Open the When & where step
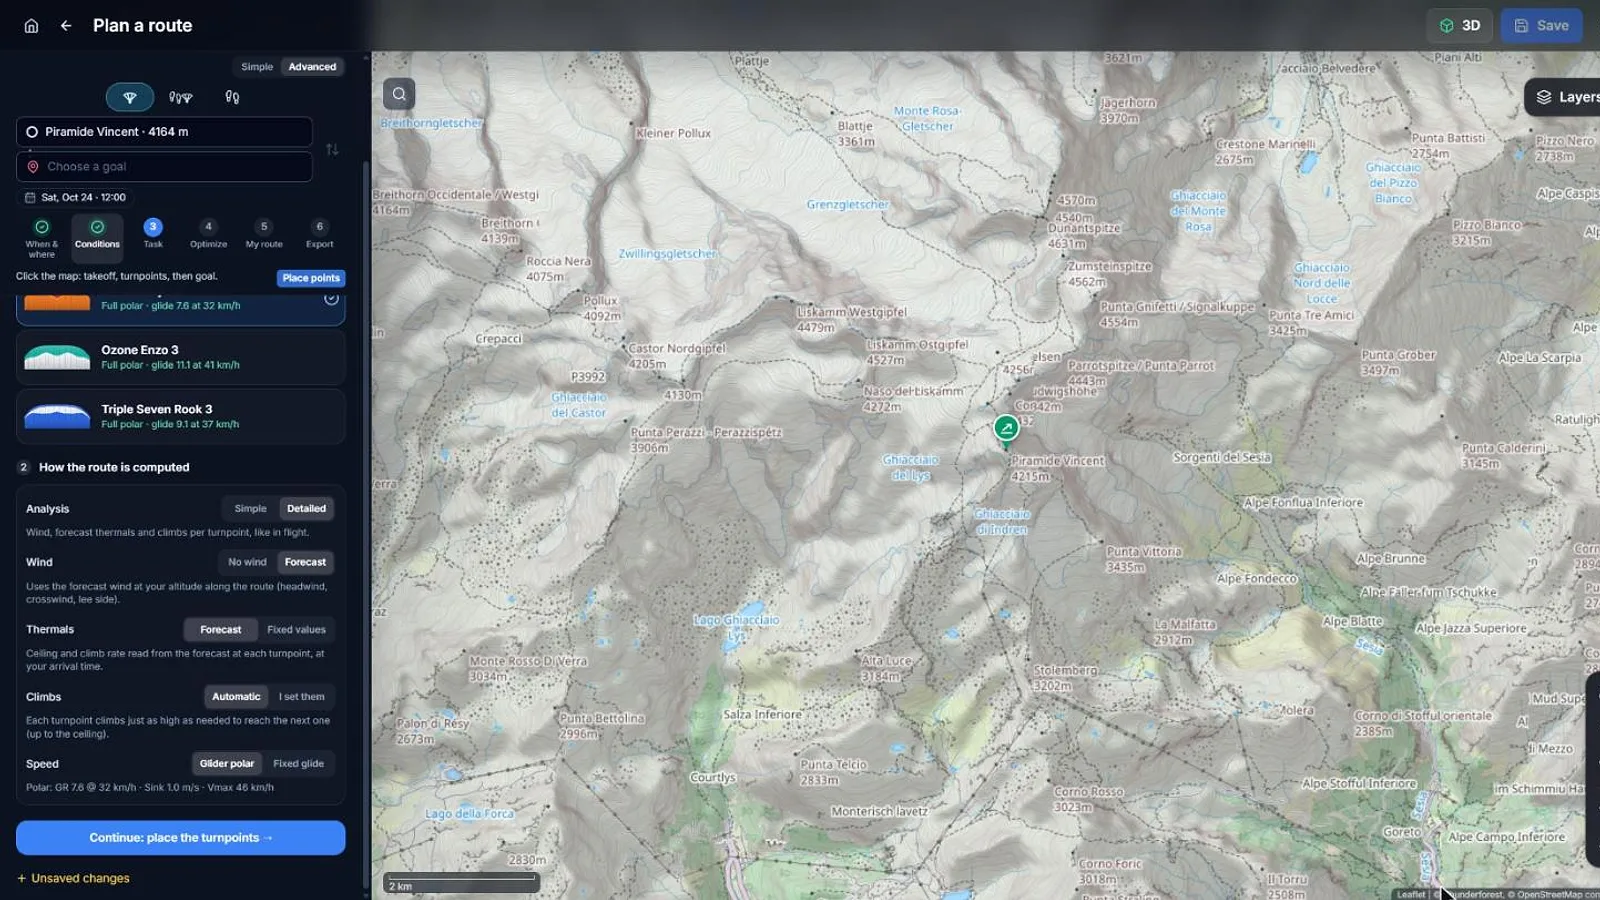Viewport: 1600px width, 900px height. (41, 238)
